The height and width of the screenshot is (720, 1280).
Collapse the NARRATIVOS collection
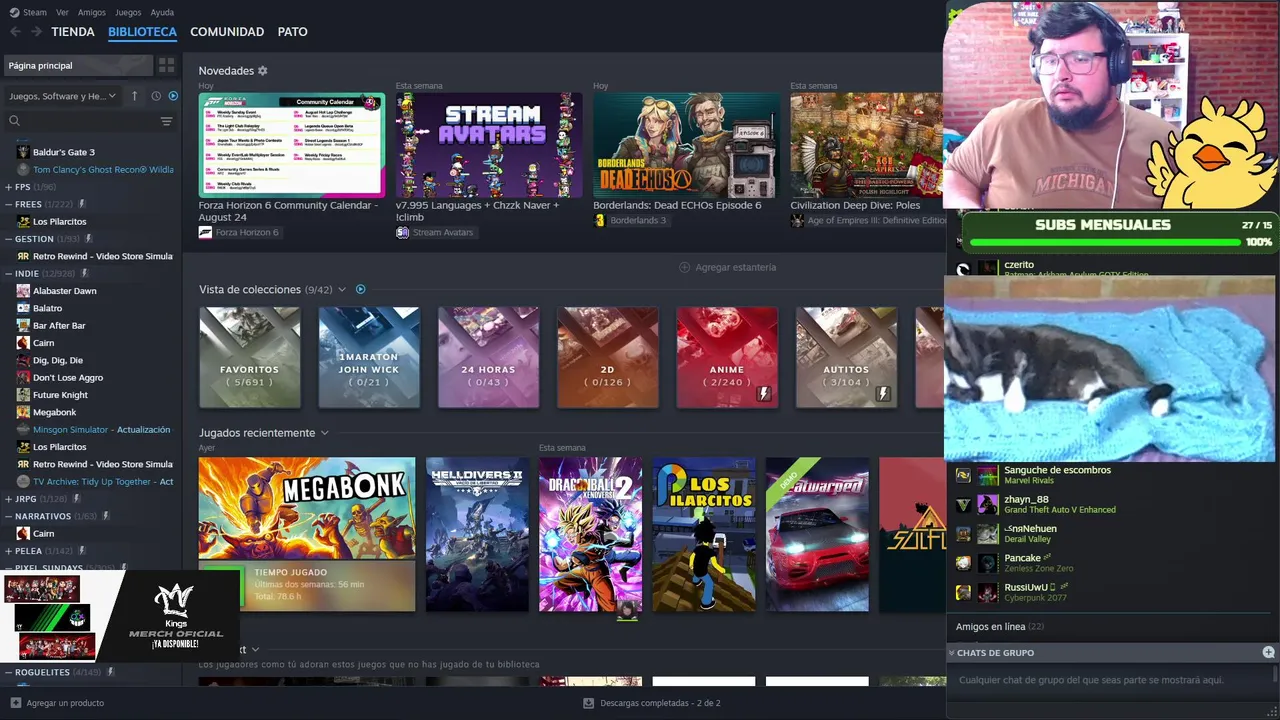coord(9,516)
